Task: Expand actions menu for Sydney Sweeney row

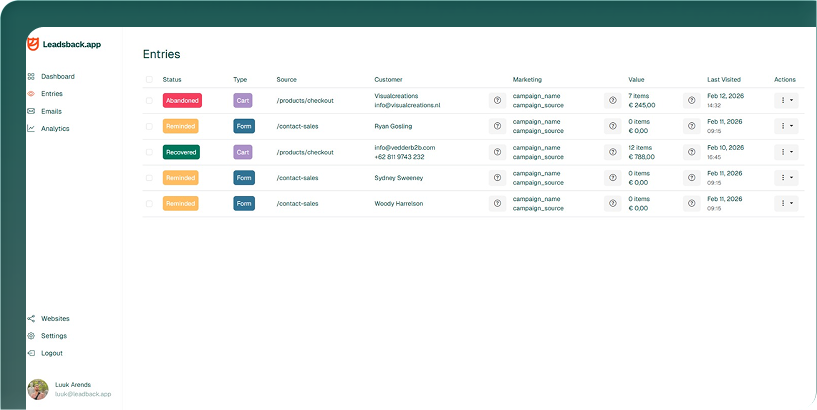Action: (x=786, y=178)
